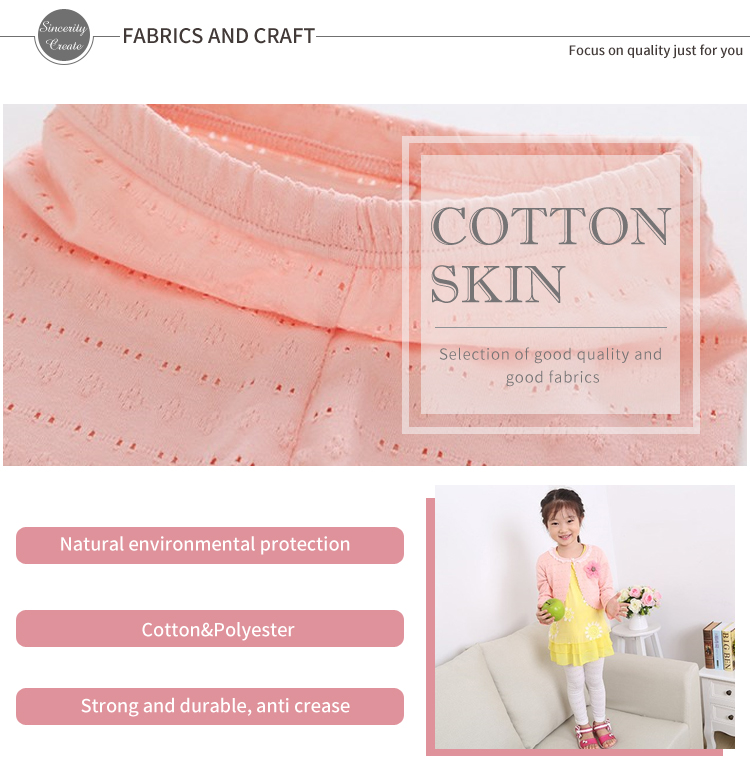Click the books on the white nightstand
The height and width of the screenshot is (773, 750).
[719, 646]
